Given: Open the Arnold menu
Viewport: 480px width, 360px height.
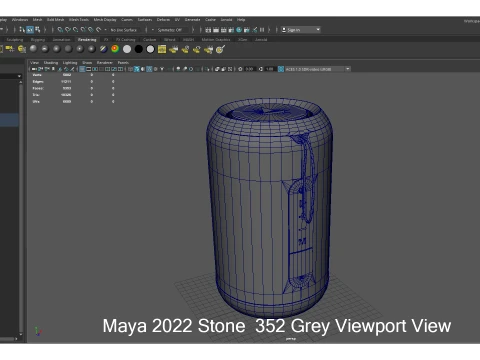Looking at the screenshot, I should tap(226, 20).
